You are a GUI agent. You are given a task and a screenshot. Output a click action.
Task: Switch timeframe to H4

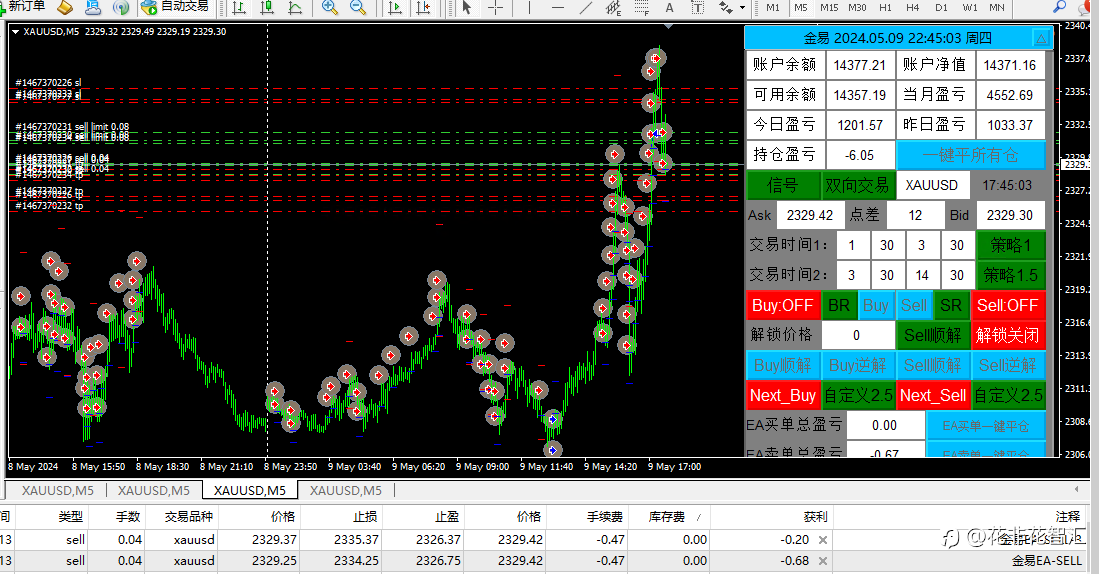coord(913,8)
